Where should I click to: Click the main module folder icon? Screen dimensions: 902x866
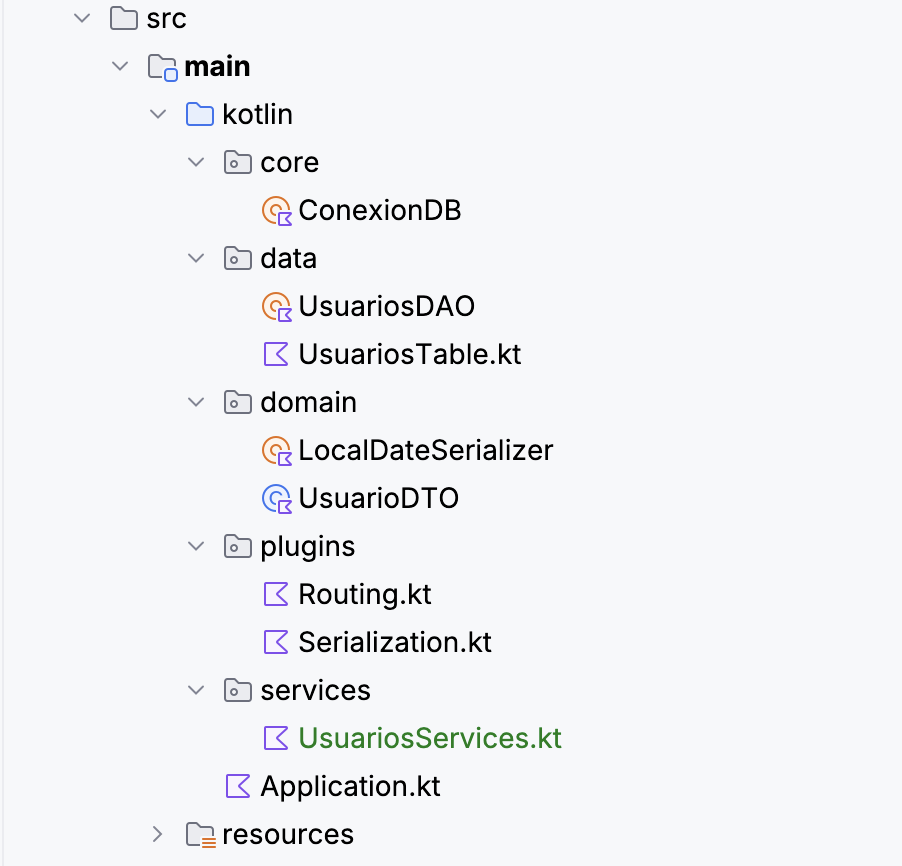(x=162, y=67)
